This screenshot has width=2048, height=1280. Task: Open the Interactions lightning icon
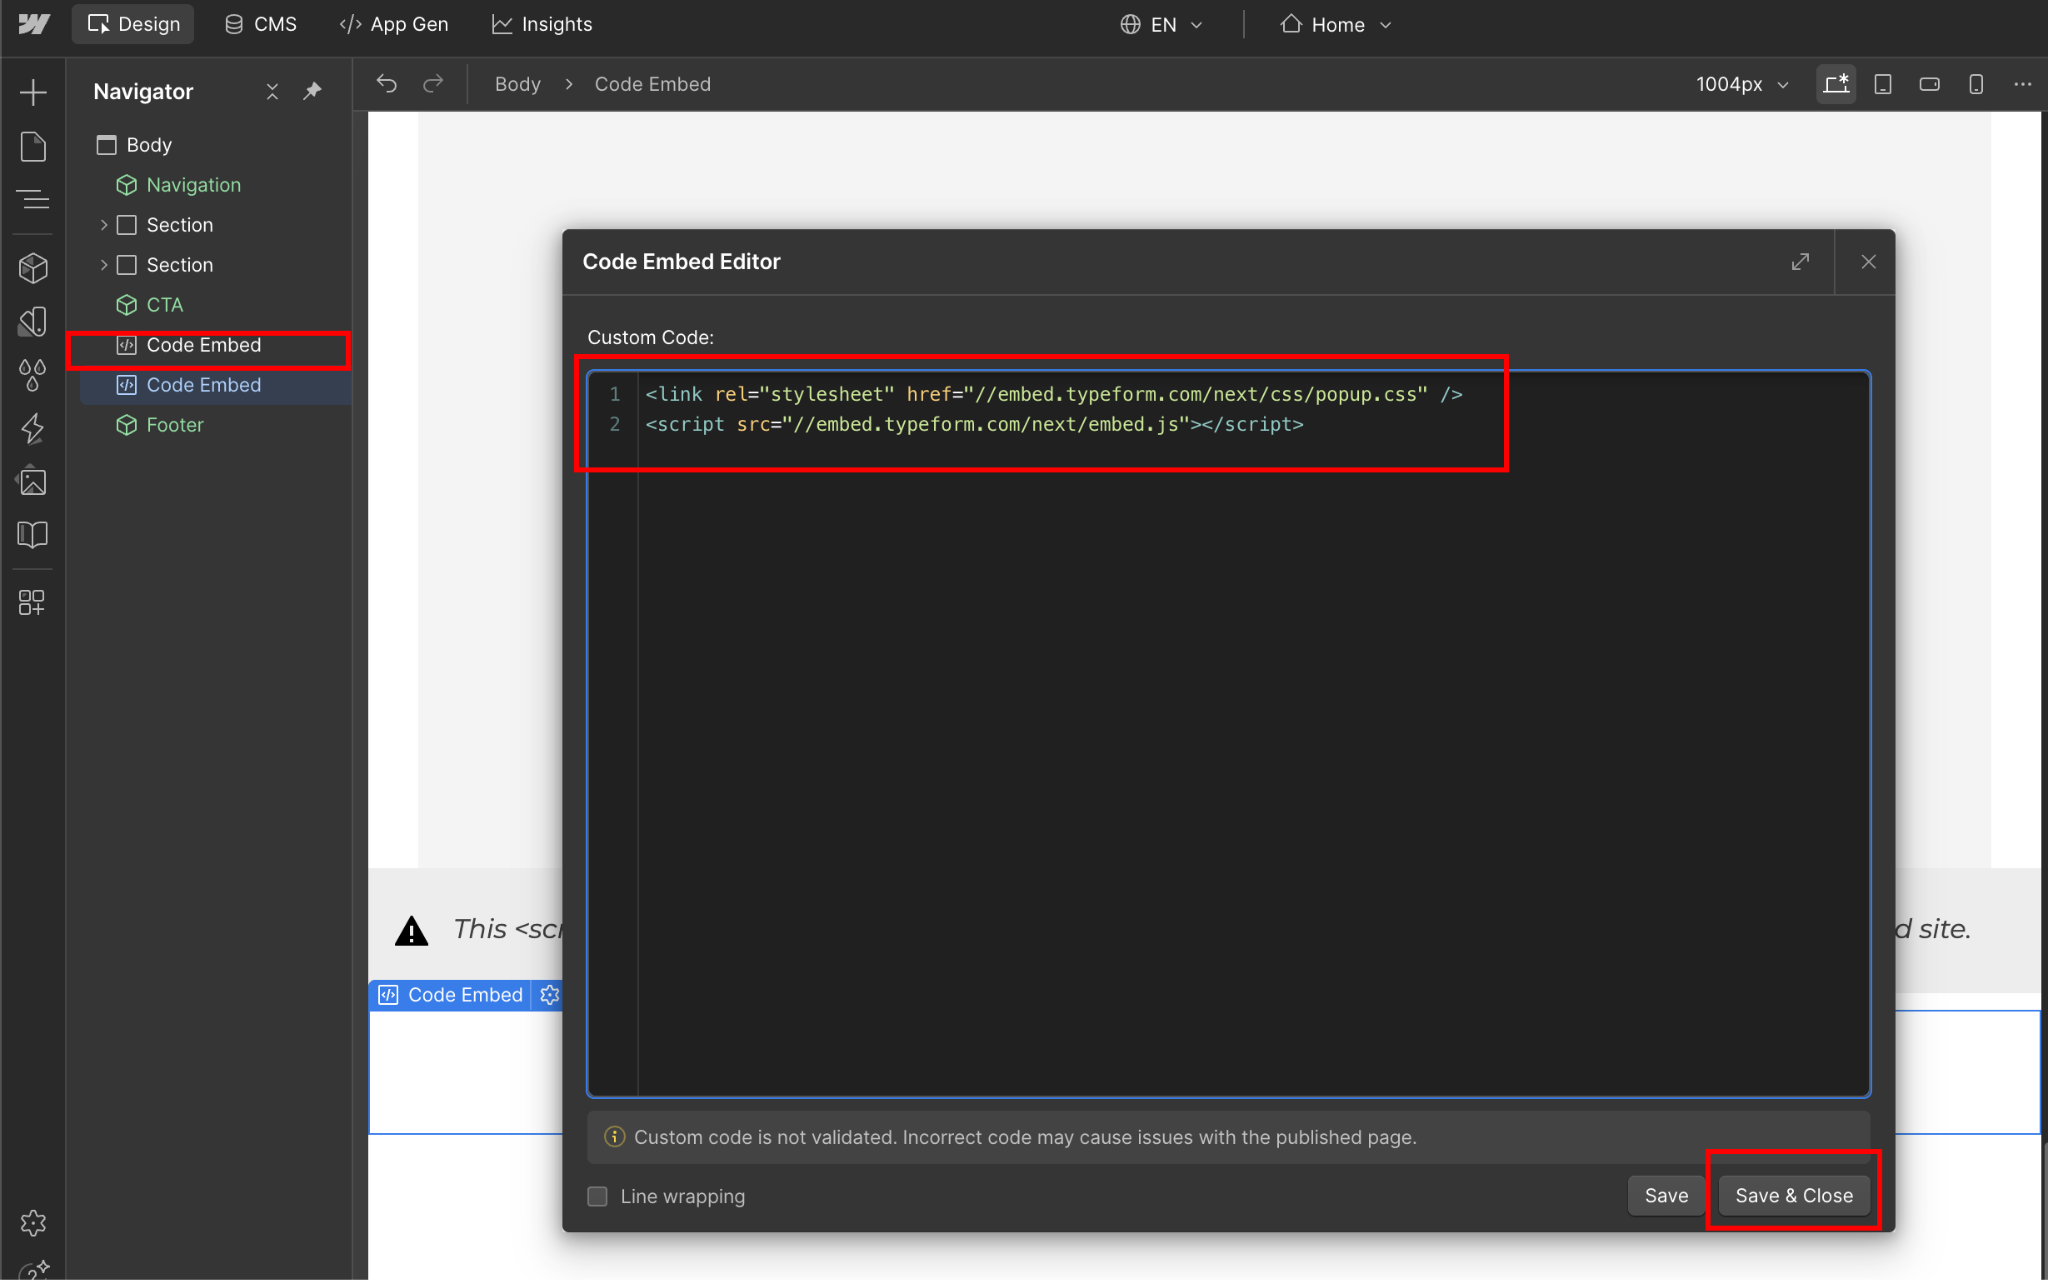pyautogui.click(x=33, y=428)
